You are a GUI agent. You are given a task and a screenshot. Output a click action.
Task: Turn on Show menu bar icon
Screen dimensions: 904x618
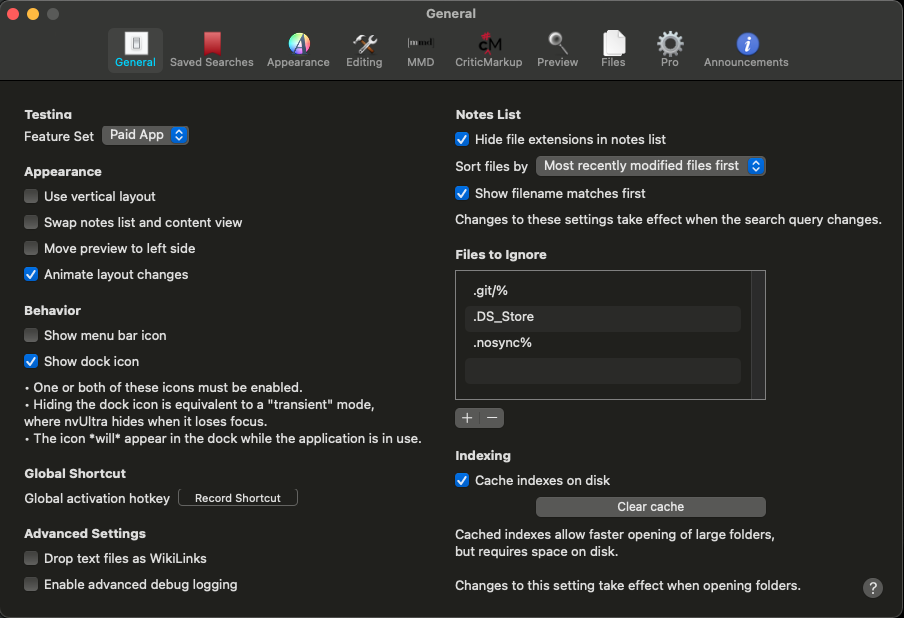coord(32,336)
